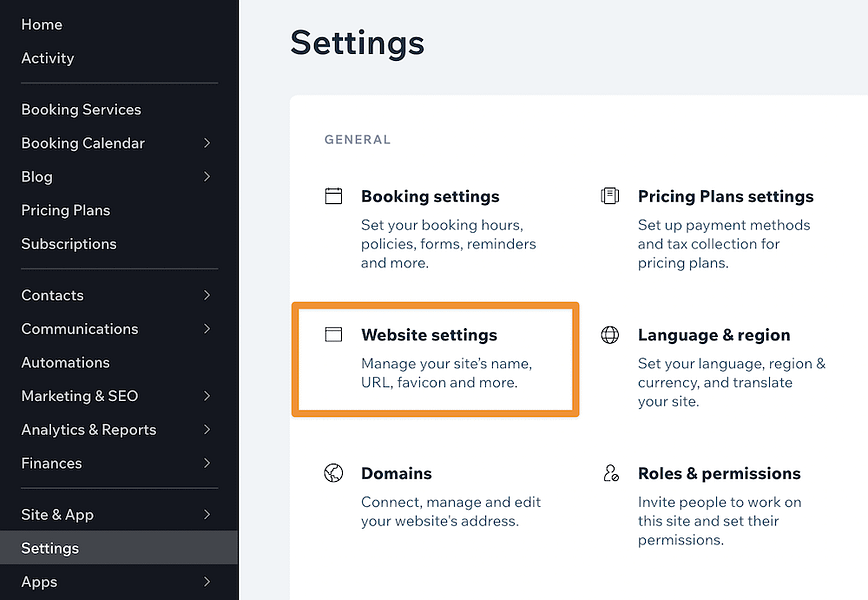This screenshot has width=868, height=600.
Task: Click the Booking settings calendar icon
Action: [333, 196]
